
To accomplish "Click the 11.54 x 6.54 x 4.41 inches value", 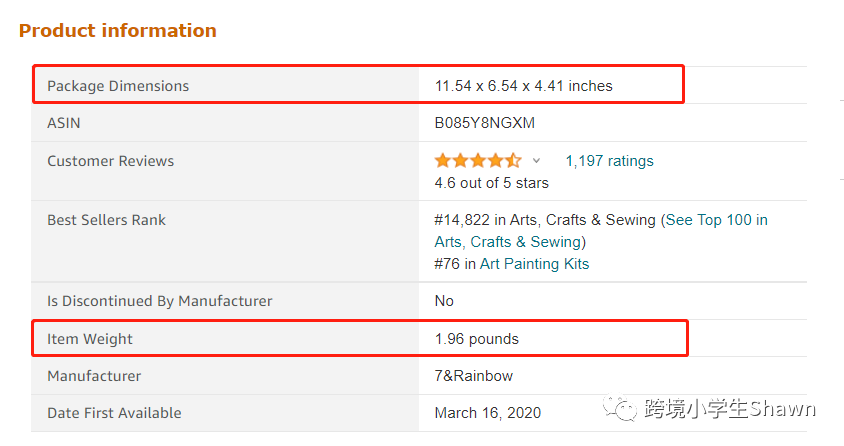I will (523, 86).
